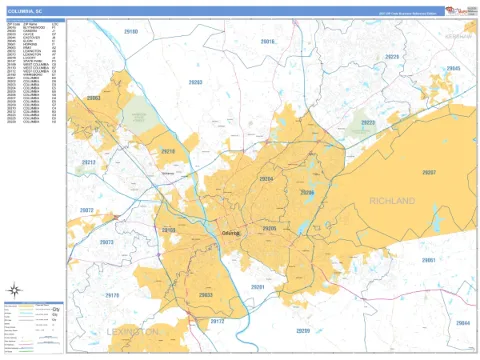Click the KERSHAW county label
The image size is (480, 360).
(x=458, y=36)
